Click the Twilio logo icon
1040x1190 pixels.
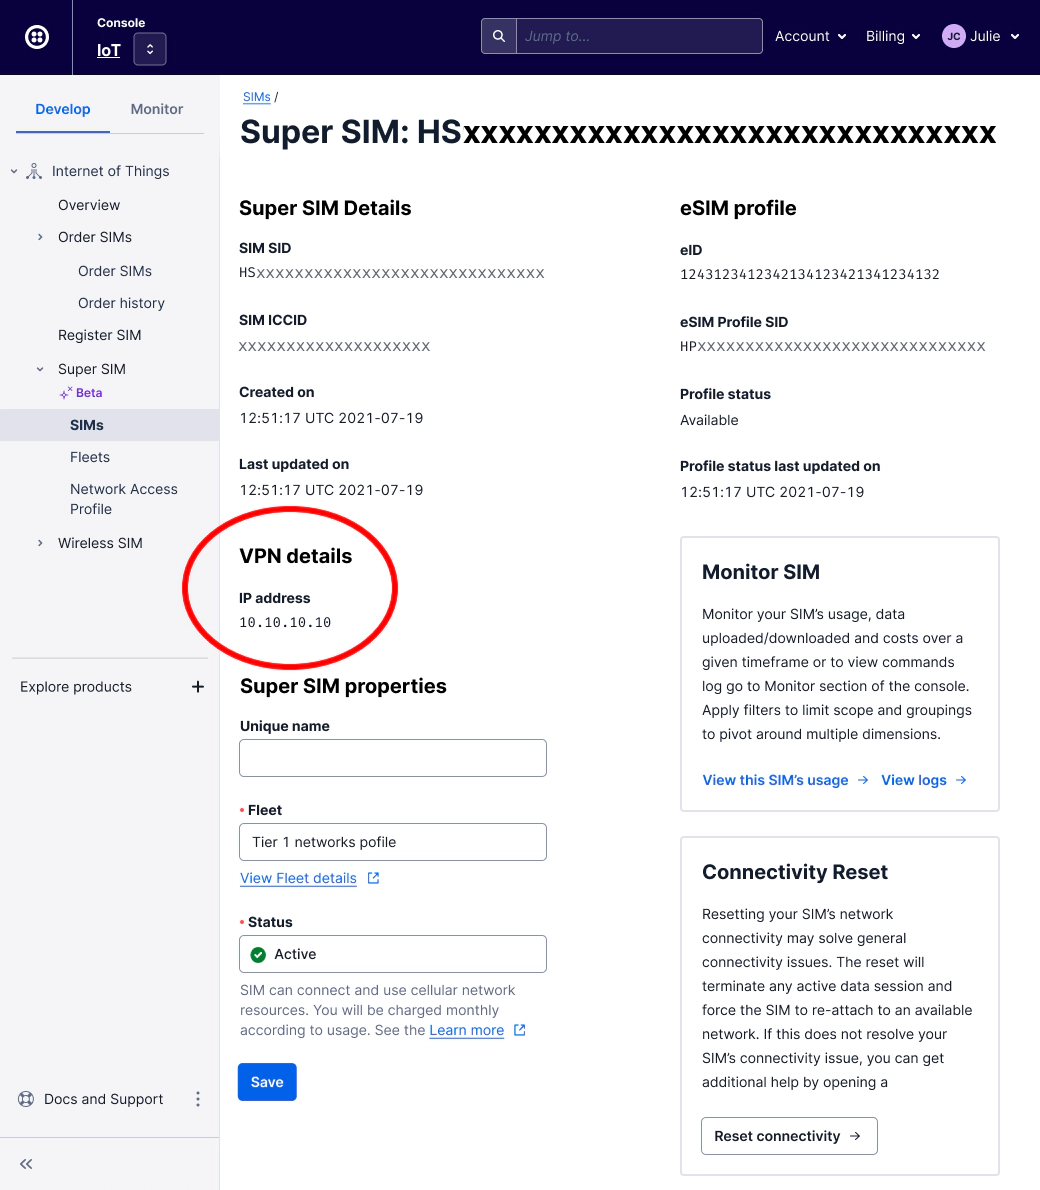tap(37, 37)
